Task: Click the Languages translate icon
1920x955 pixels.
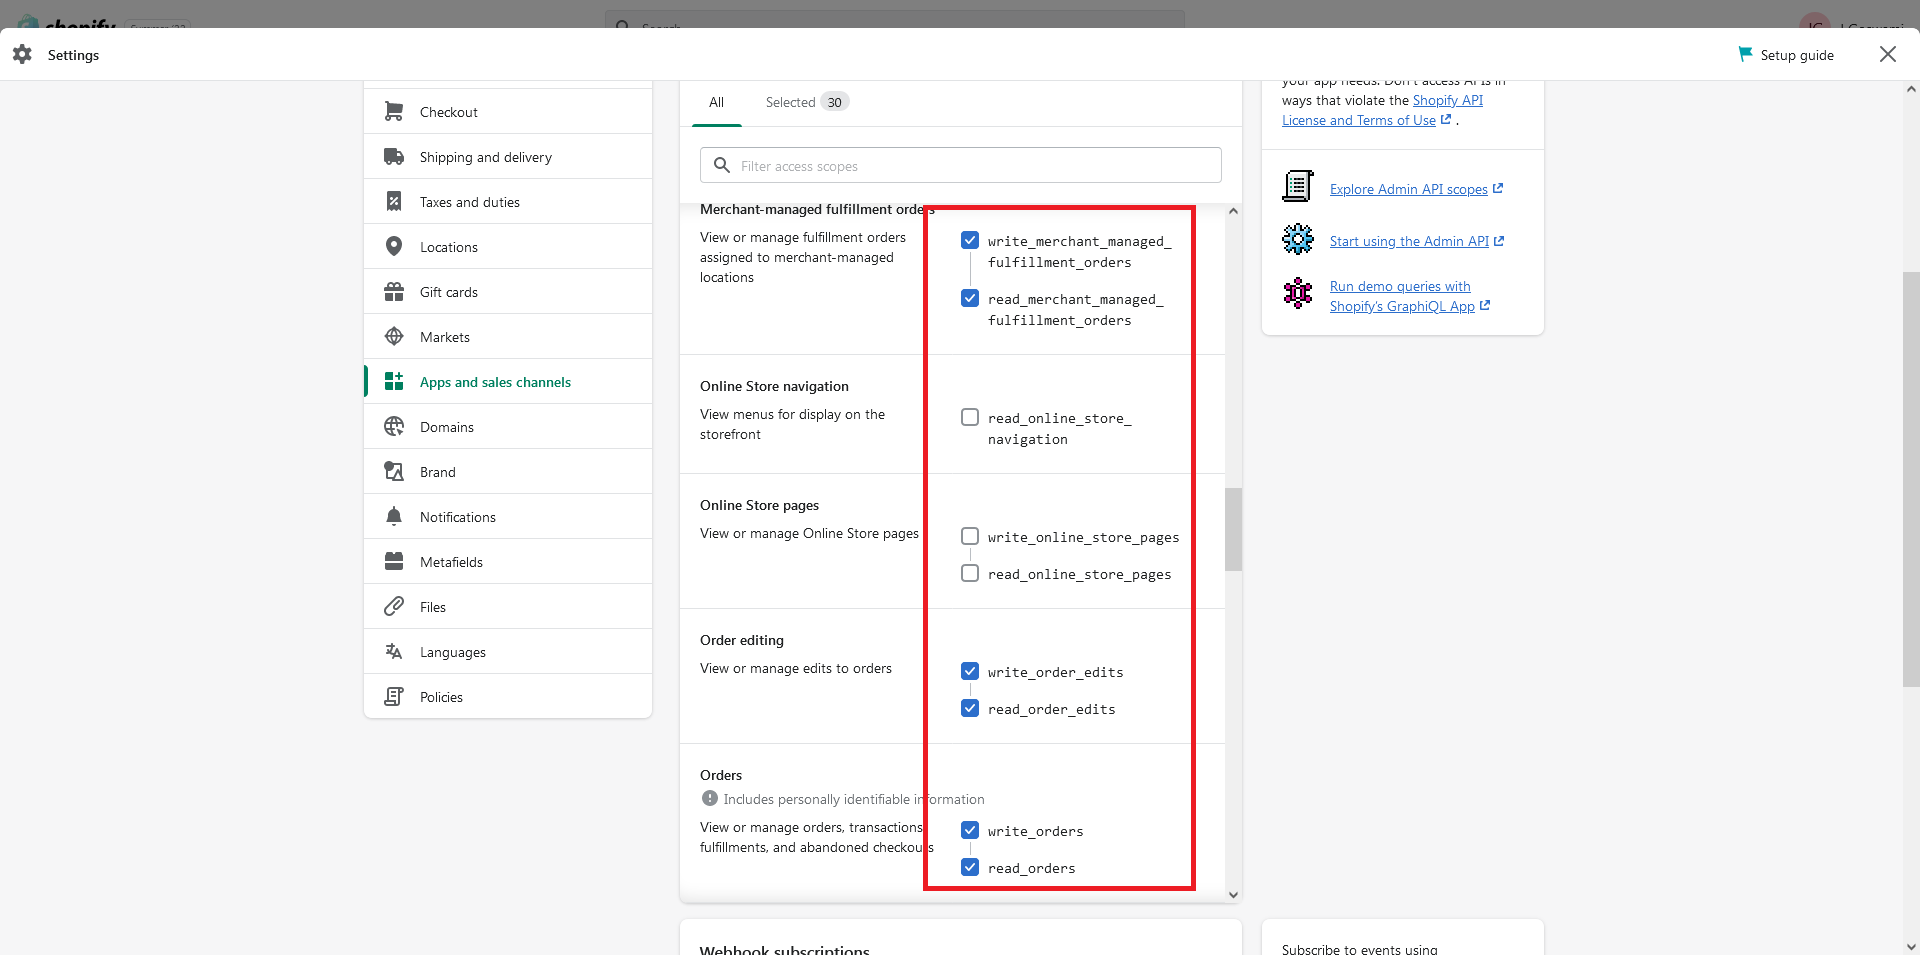Action: pyautogui.click(x=394, y=652)
